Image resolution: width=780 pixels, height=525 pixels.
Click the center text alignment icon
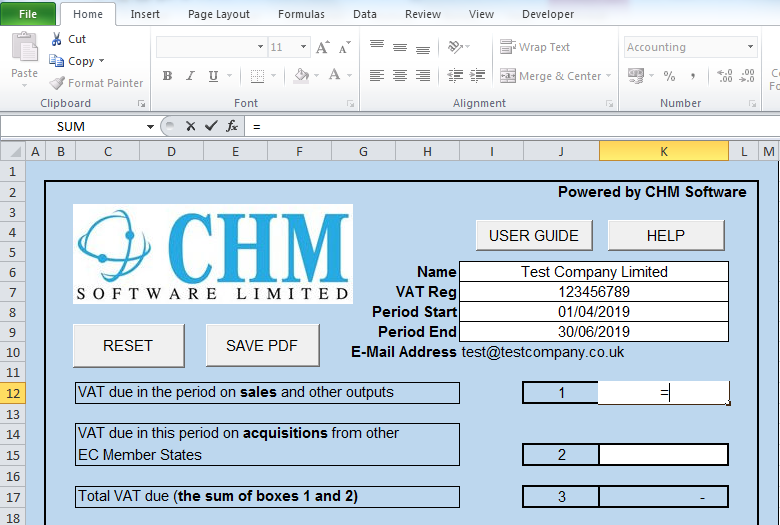point(400,76)
